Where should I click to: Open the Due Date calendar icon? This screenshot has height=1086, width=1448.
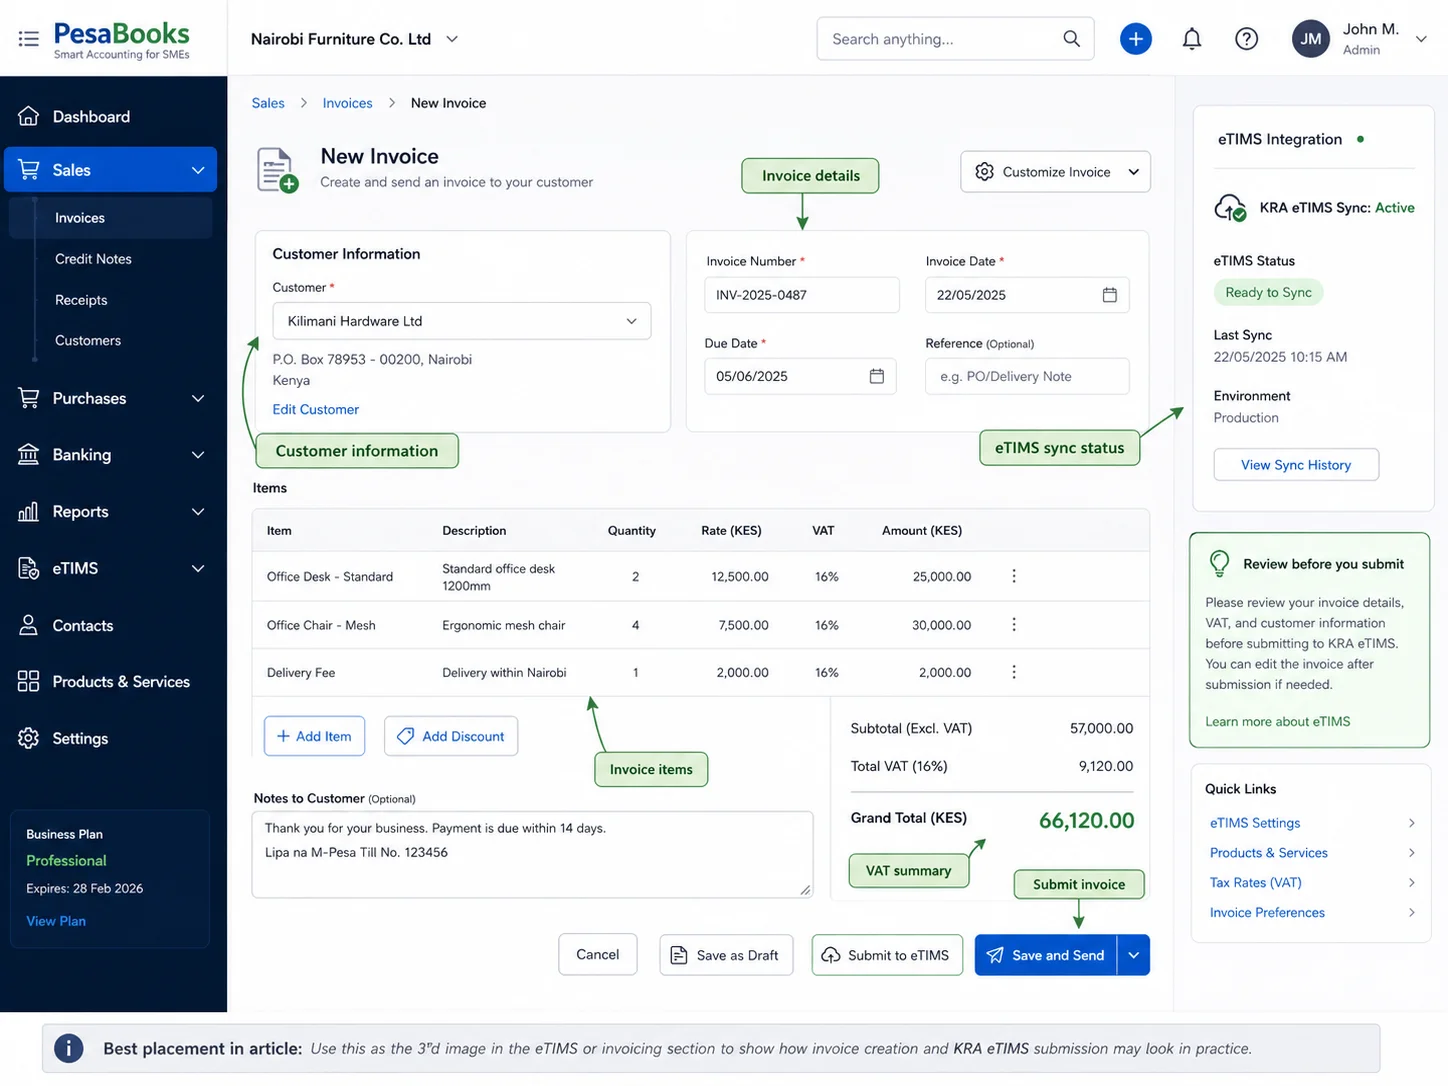tap(876, 376)
